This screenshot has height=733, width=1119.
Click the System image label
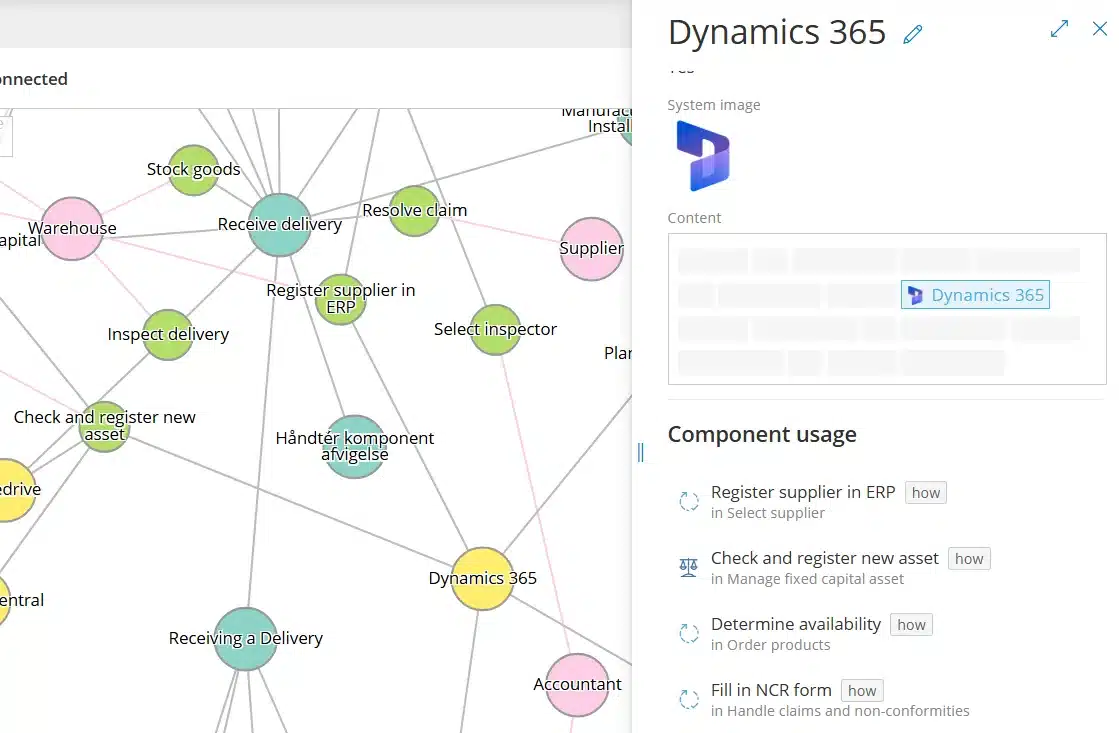[x=714, y=105]
